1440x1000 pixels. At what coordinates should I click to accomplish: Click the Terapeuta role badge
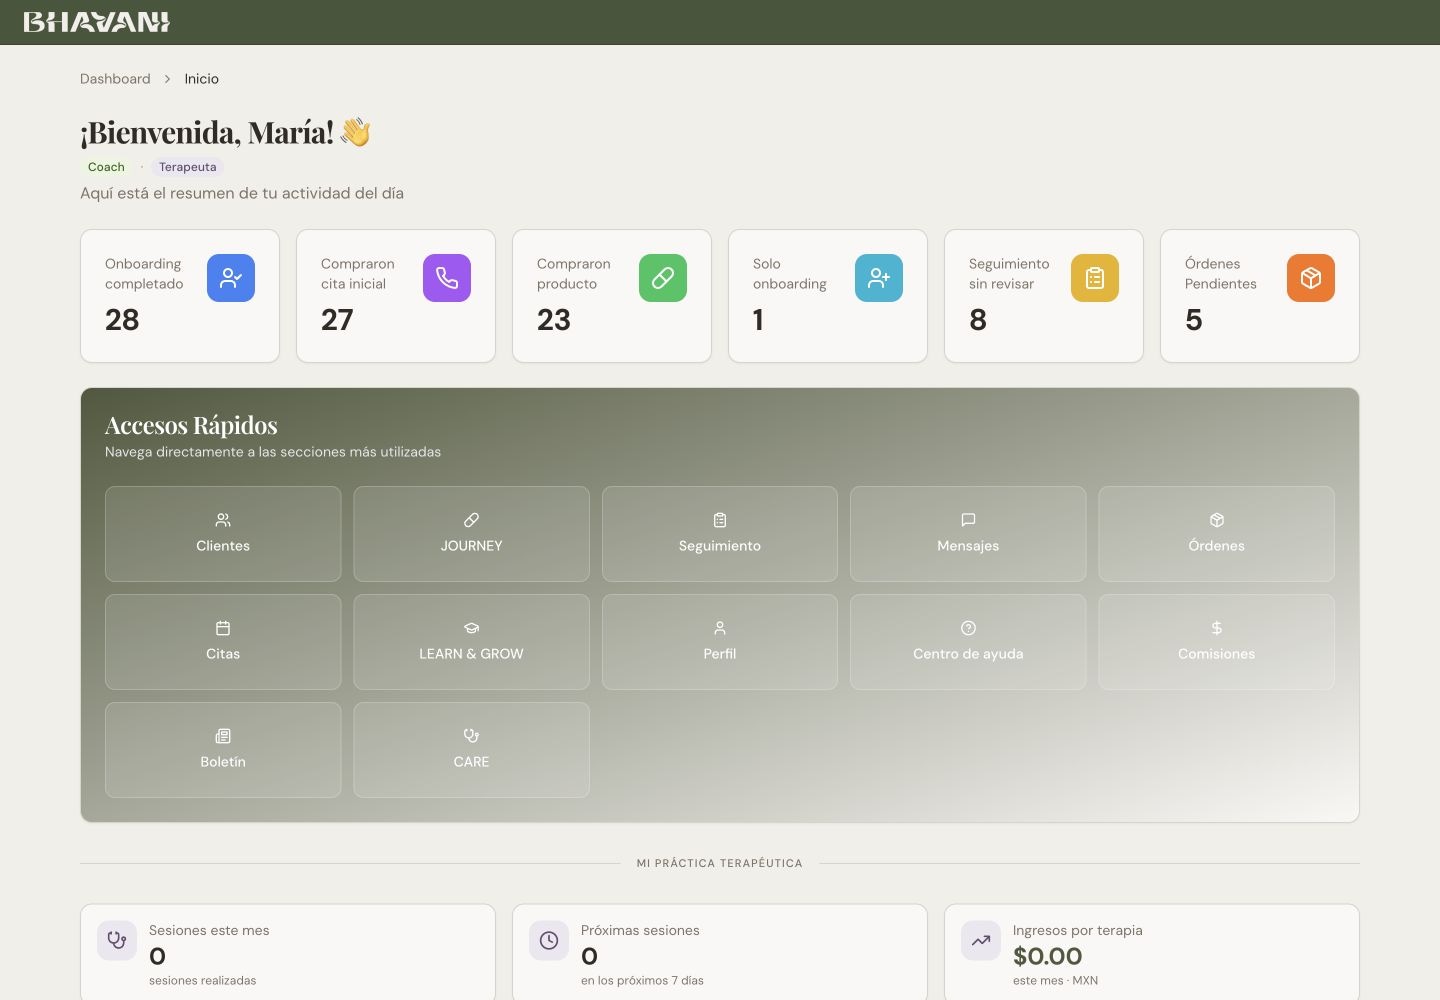pos(187,167)
